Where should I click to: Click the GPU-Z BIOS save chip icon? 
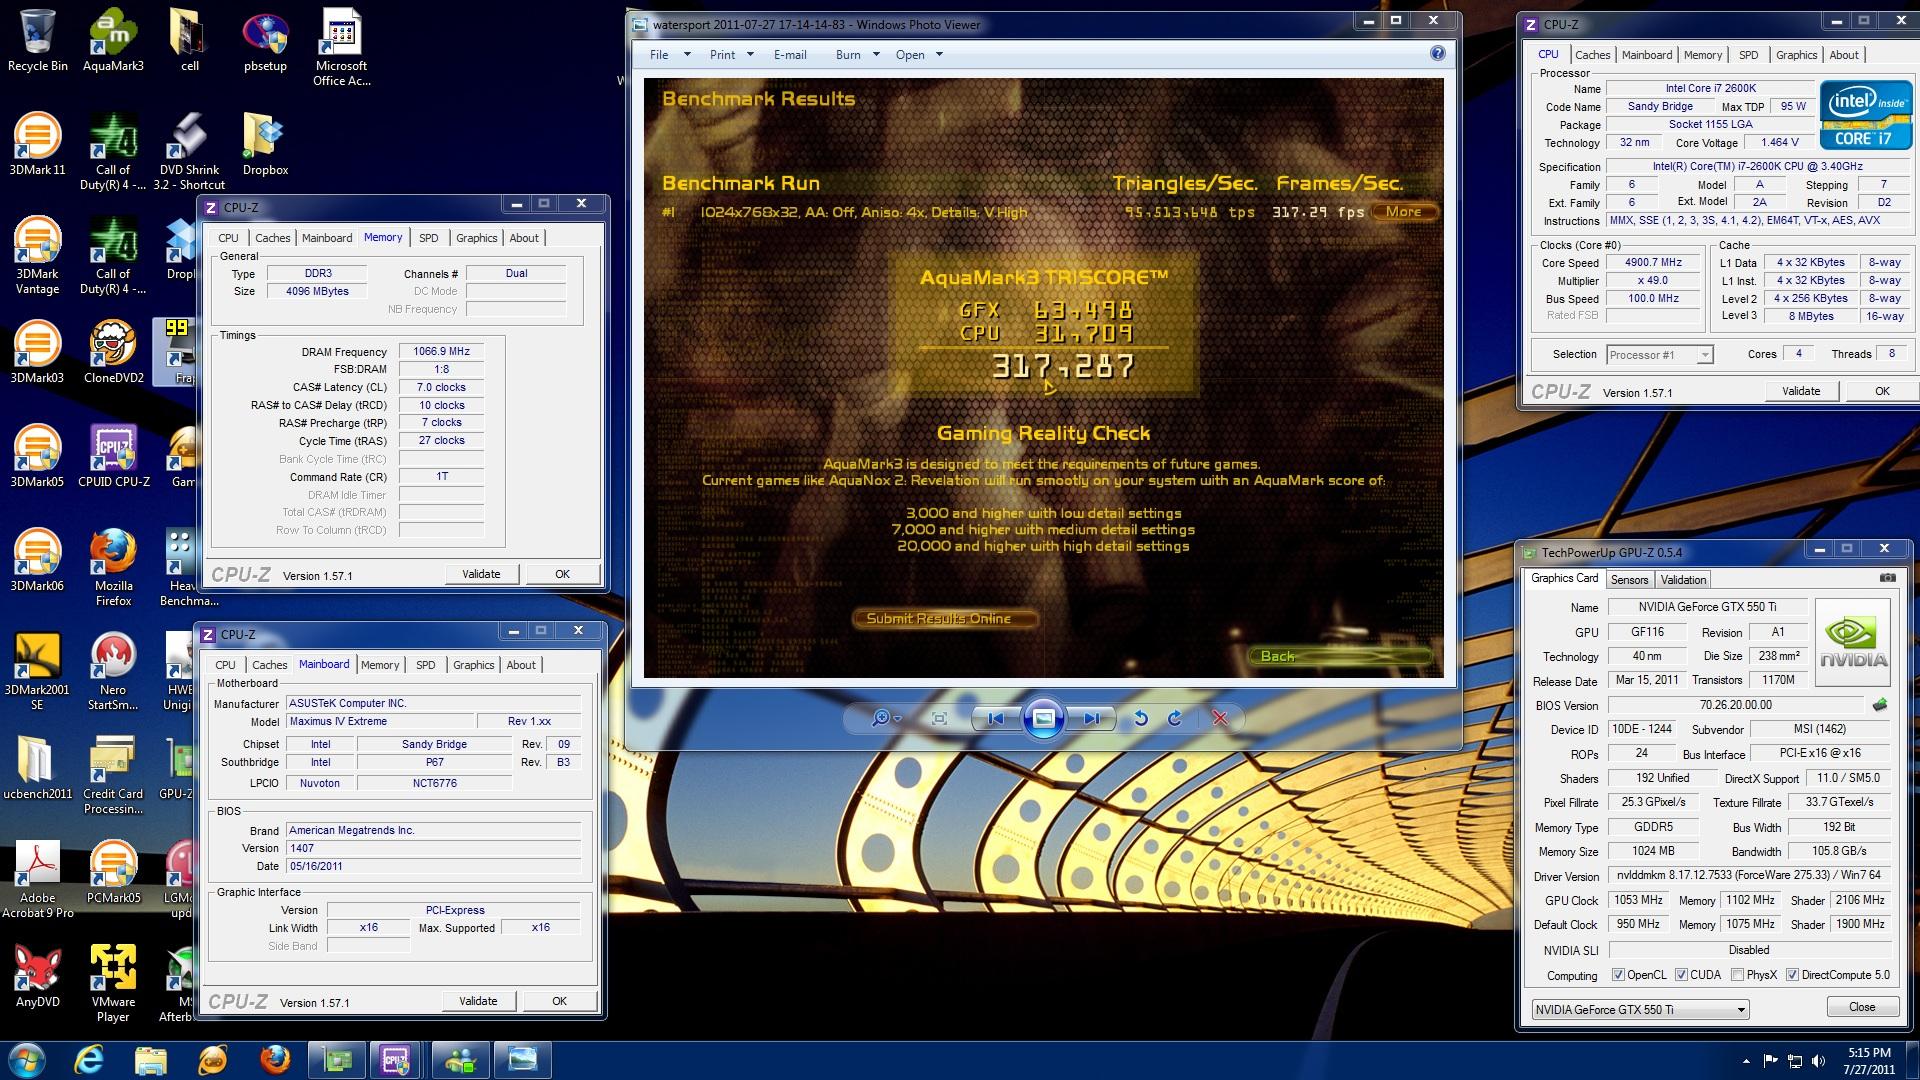[1880, 704]
